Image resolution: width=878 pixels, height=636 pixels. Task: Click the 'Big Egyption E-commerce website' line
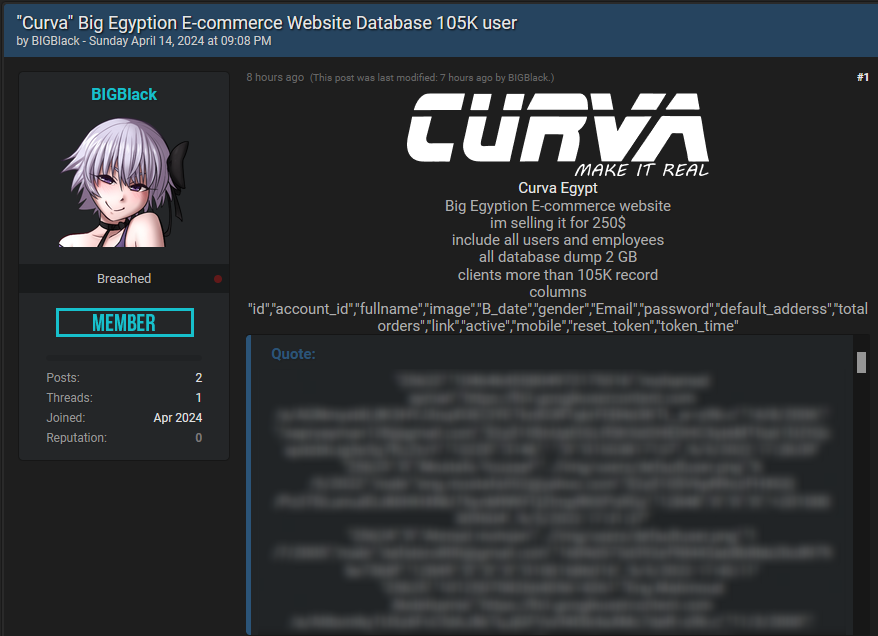pos(558,206)
